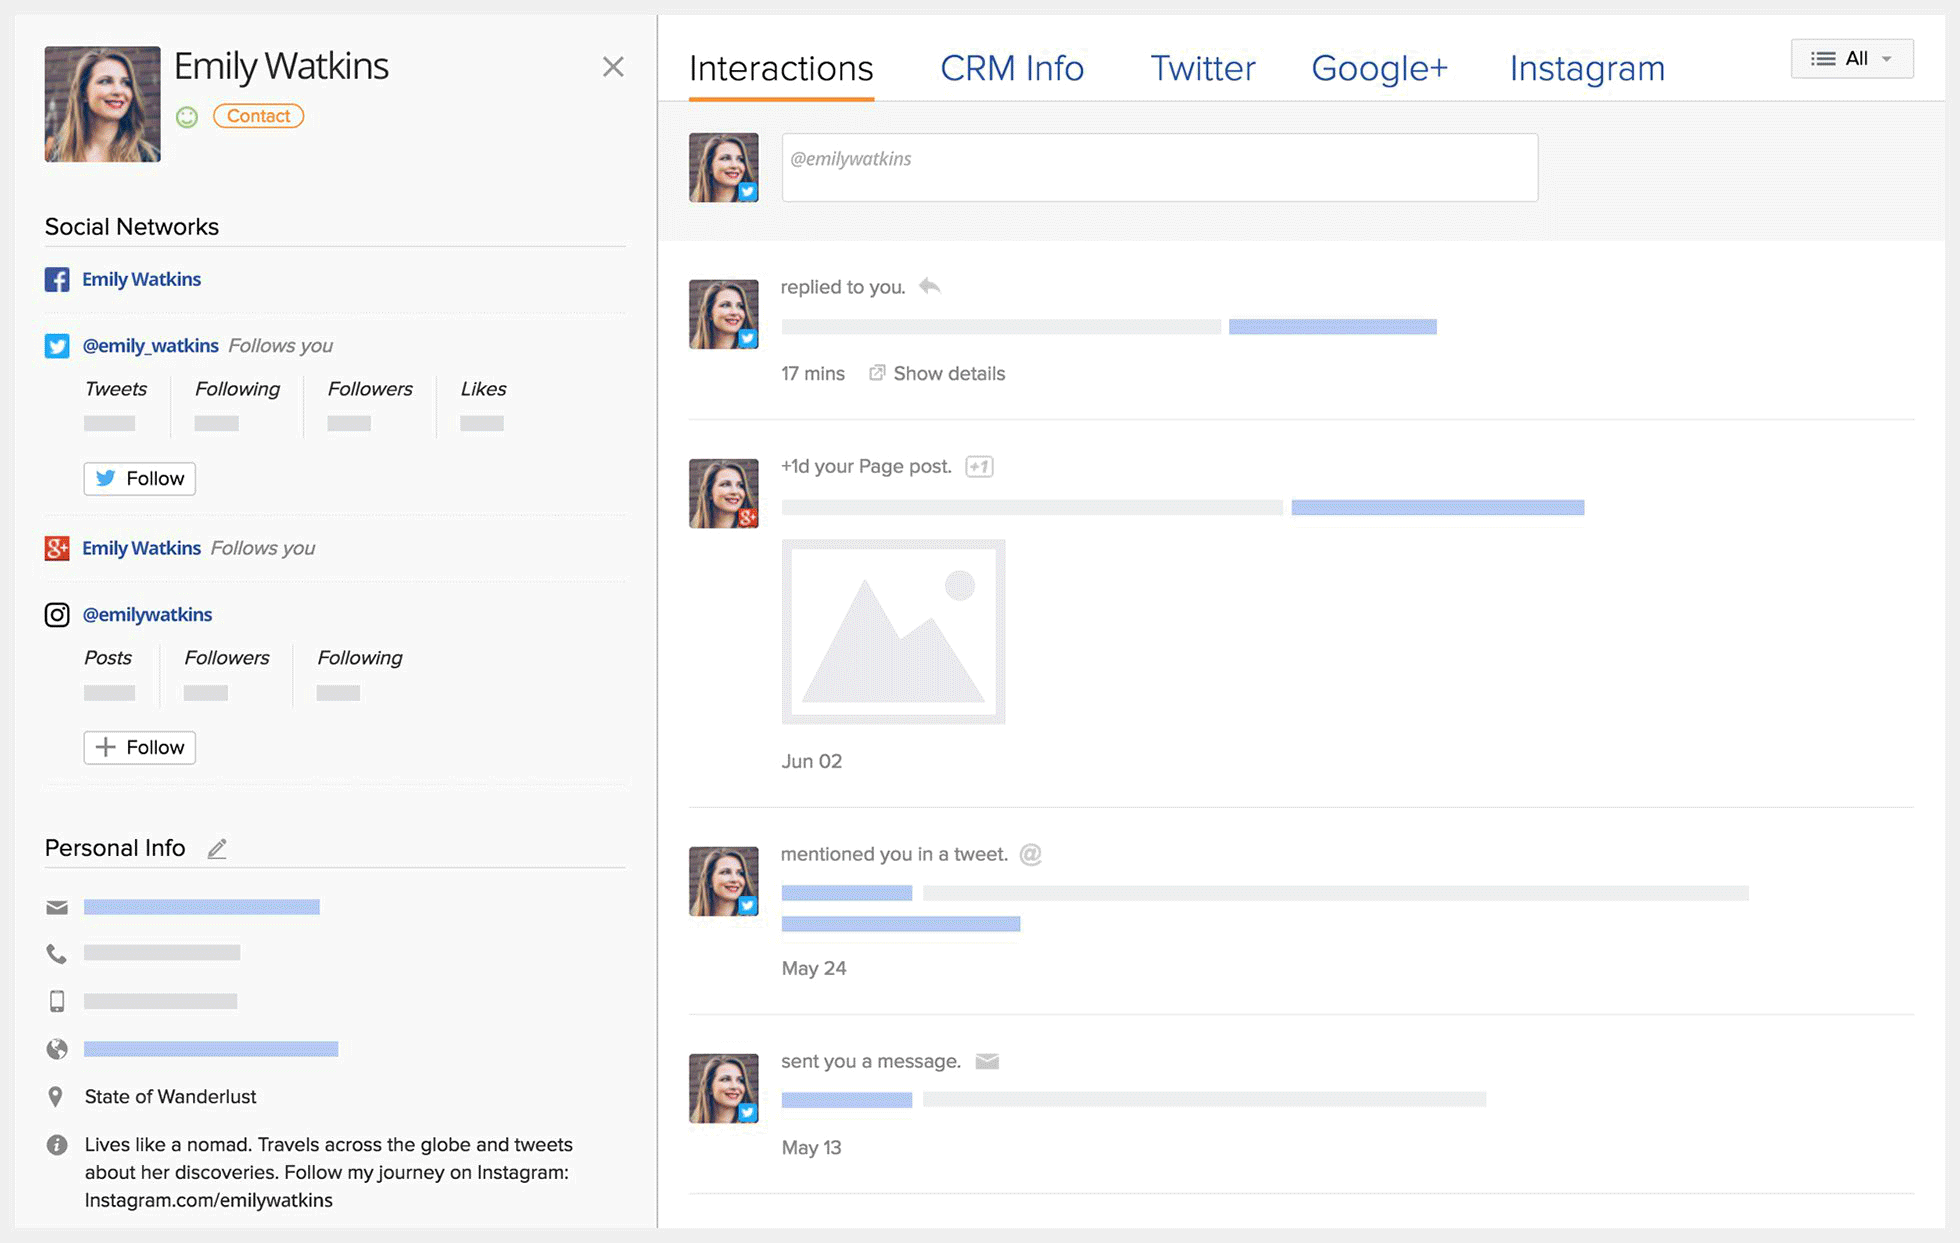Click the orange Contact label
Screen dimensions: 1960x1243
coord(258,116)
